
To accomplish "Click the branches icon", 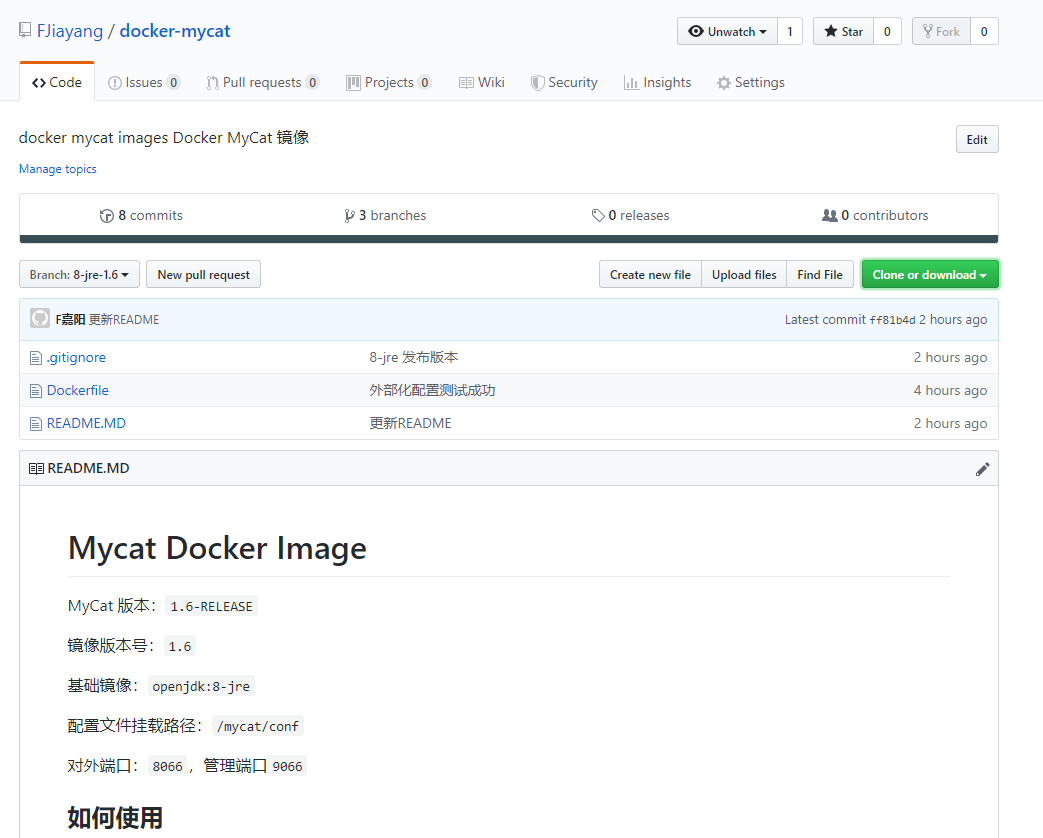I will click(349, 216).
